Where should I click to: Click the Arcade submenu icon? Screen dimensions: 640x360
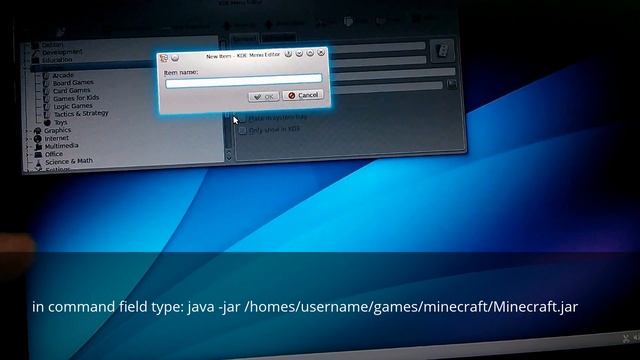46,76
